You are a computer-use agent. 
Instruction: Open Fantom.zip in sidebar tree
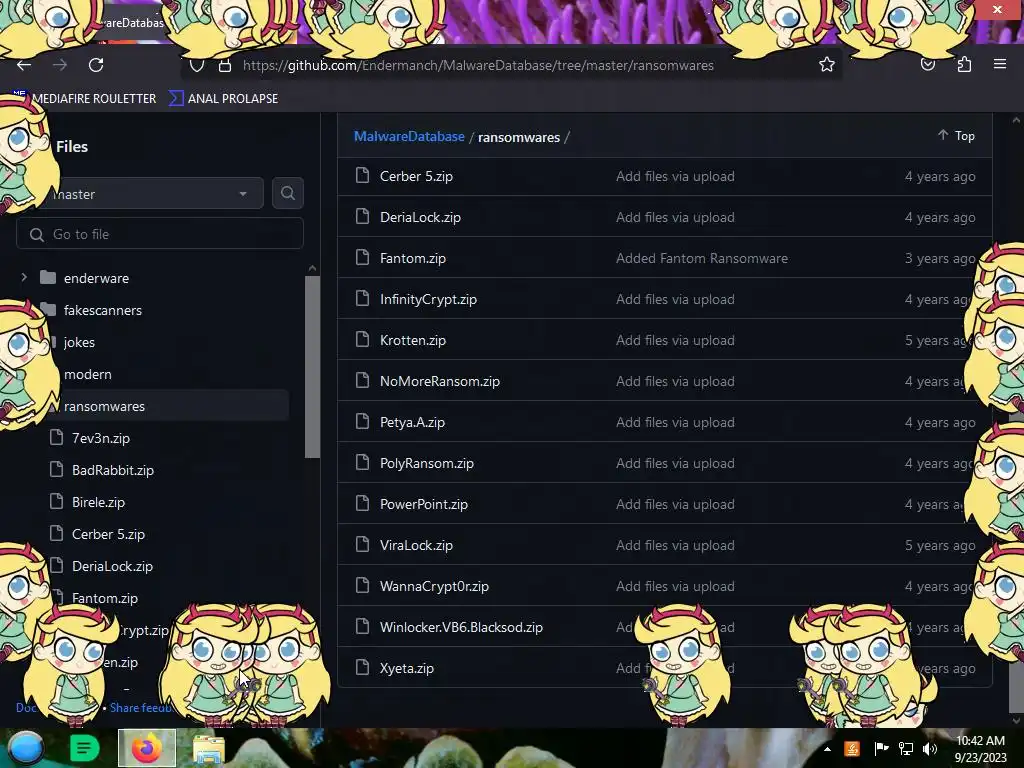(x=104, y=598)
